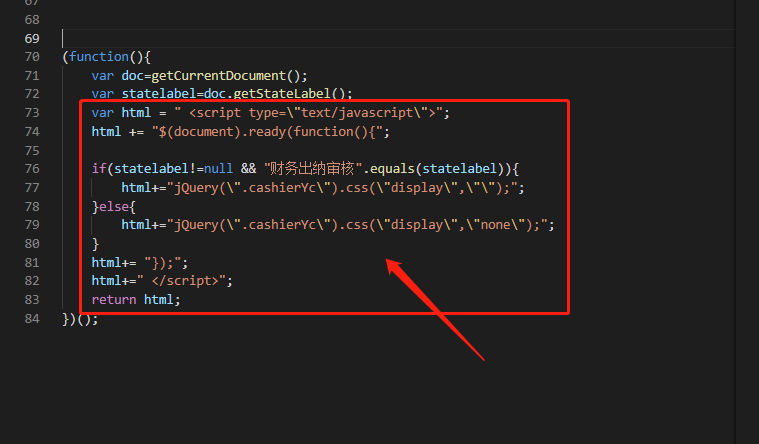Place cursor on empty line 69
The width and height of the screenshot is (759, 444).
(398, 39)
